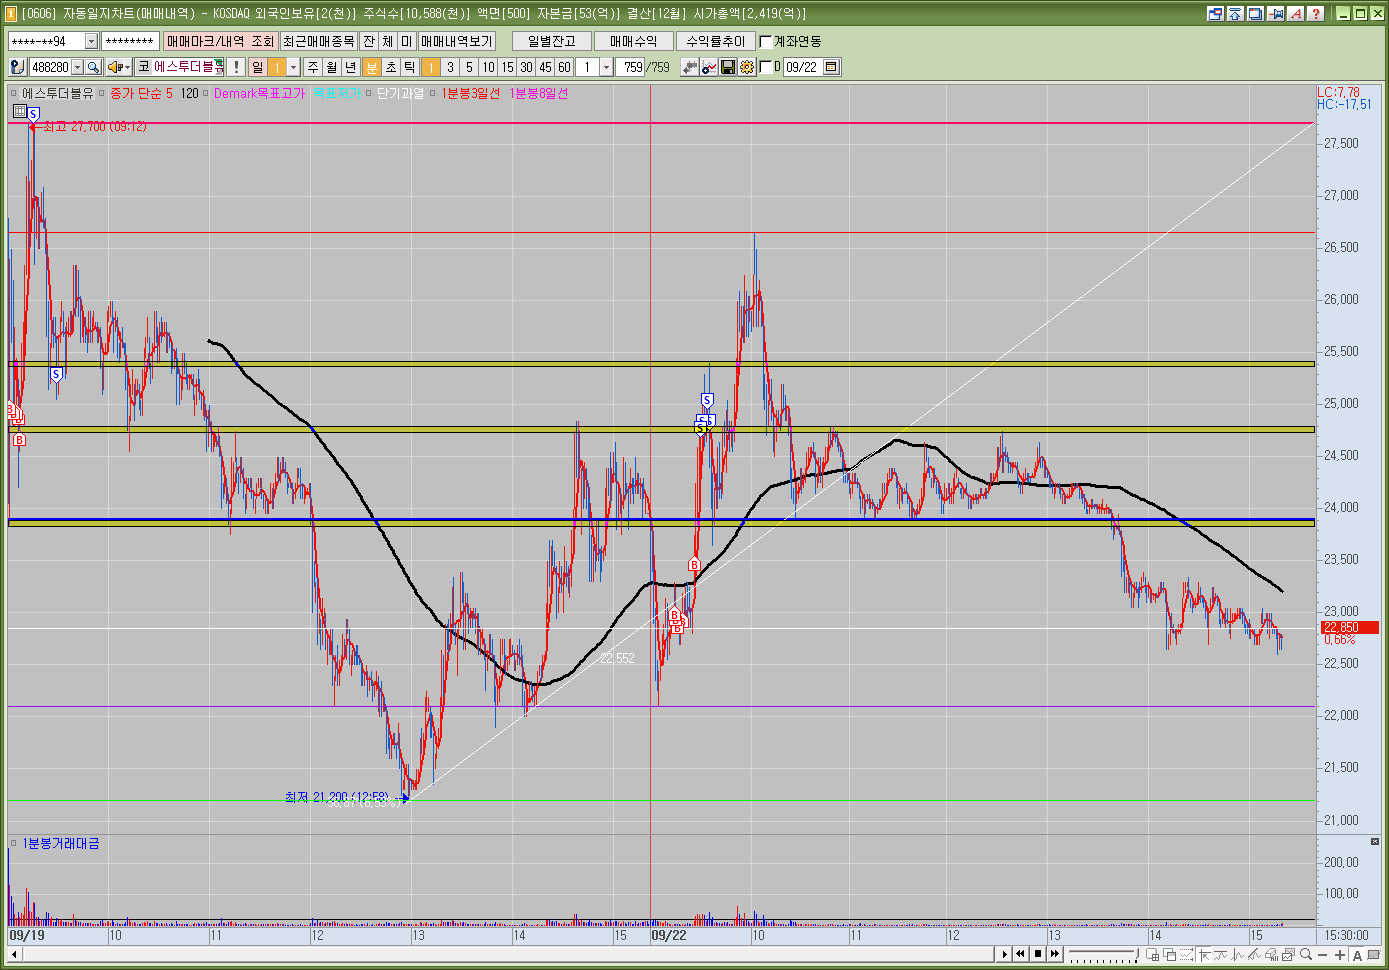This screenshot has height=970, width=1389.
Task: Select the 5-minute interval button
Action: coord(469,67)
